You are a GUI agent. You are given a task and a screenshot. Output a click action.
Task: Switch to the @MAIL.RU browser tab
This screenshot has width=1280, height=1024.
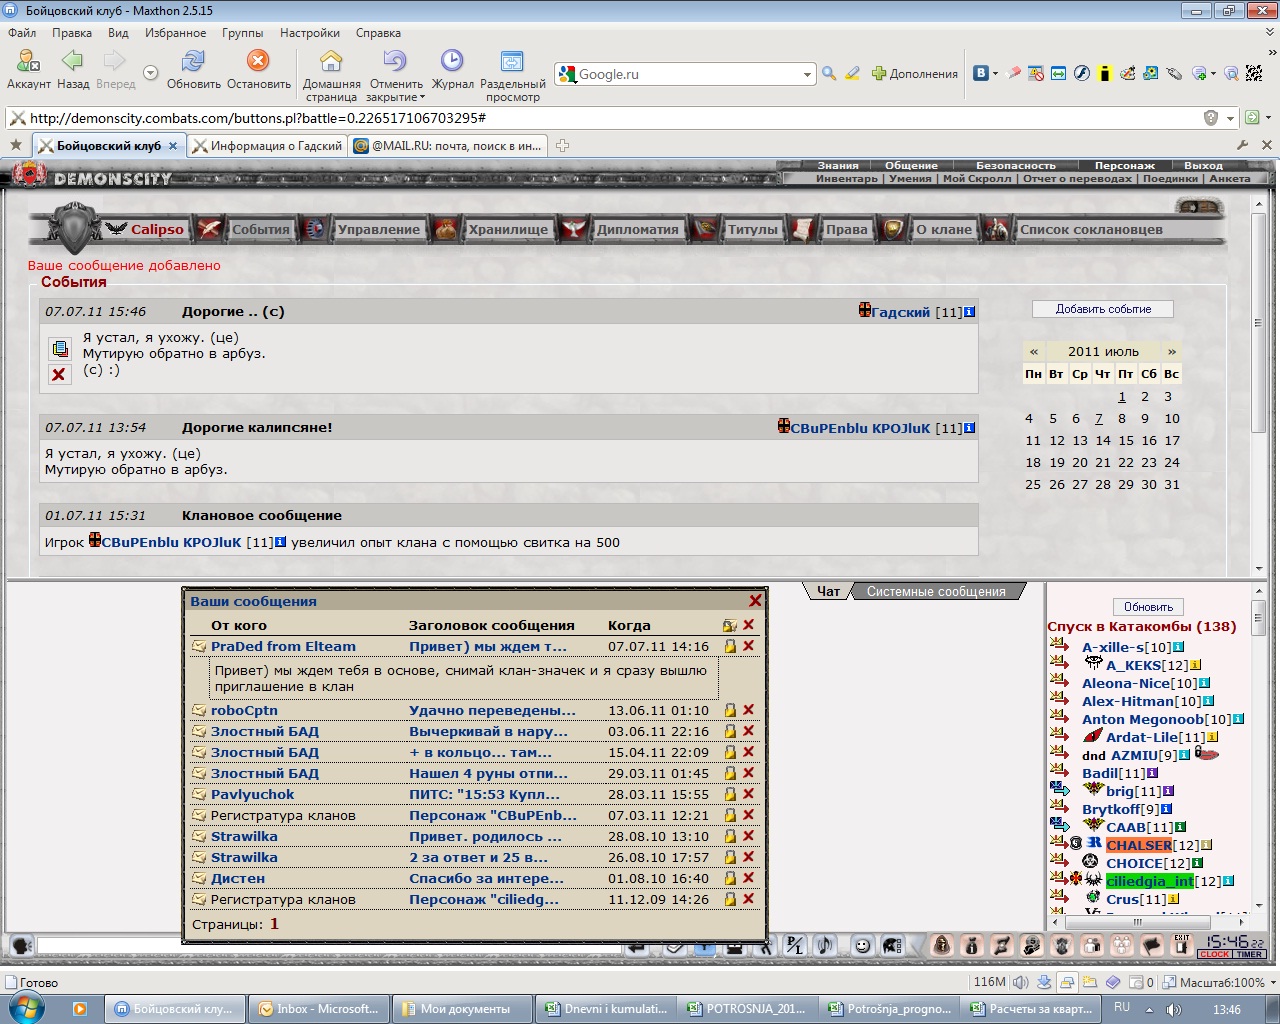click(x=448, y=145)
